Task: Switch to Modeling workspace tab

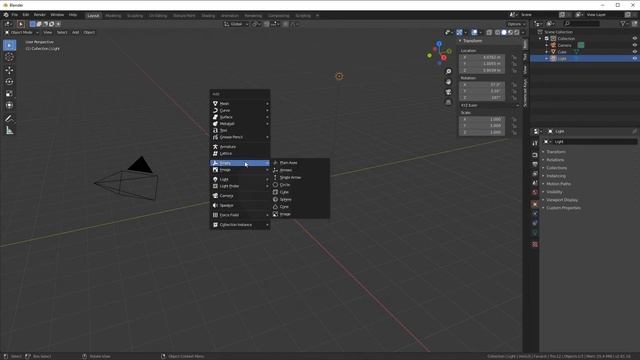Action: pyautogui.click(x=113, y=16)
